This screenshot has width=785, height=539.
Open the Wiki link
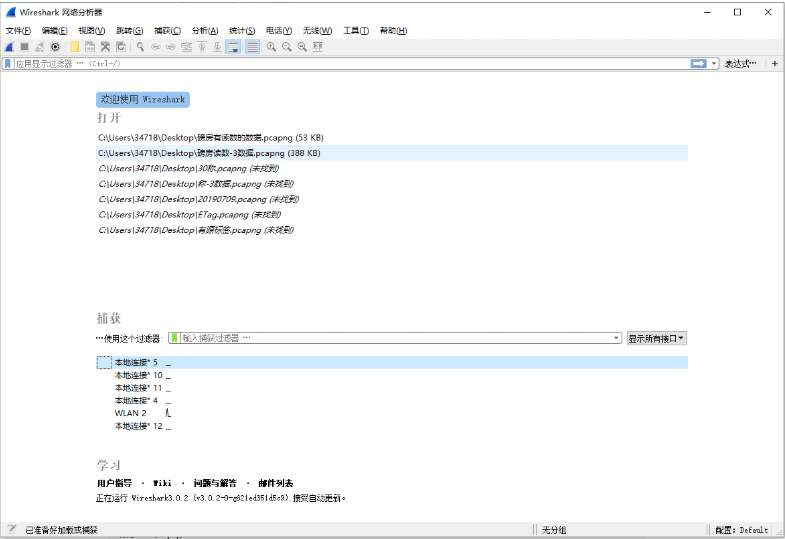pyautogui.click(x=162, y=483)
